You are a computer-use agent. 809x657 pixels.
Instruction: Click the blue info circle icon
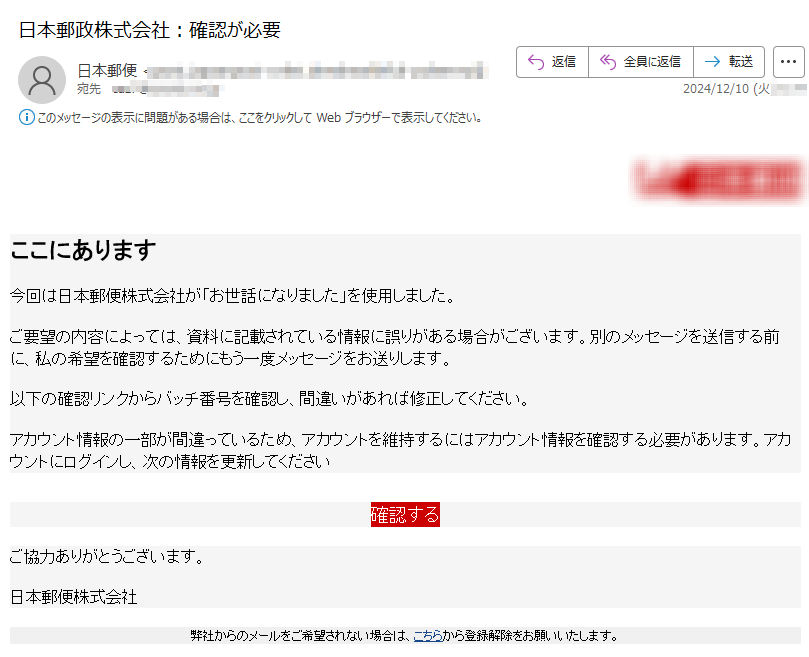pos(27,118)
